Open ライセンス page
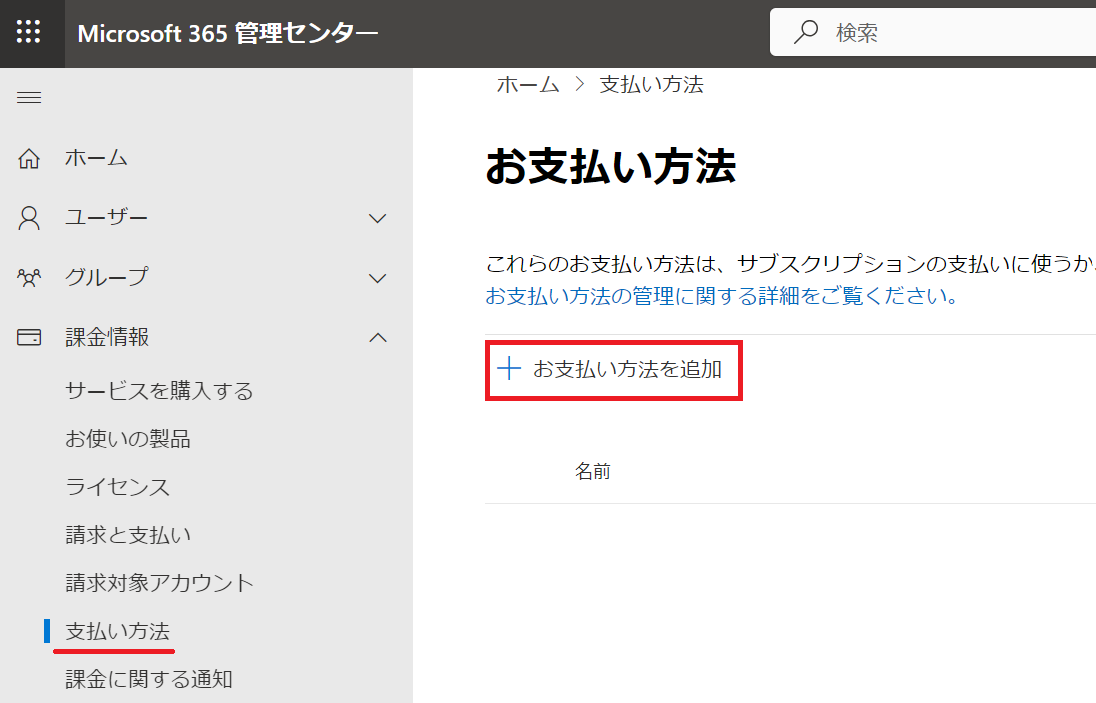The image size is (1096, 703). tap(117, 487)
